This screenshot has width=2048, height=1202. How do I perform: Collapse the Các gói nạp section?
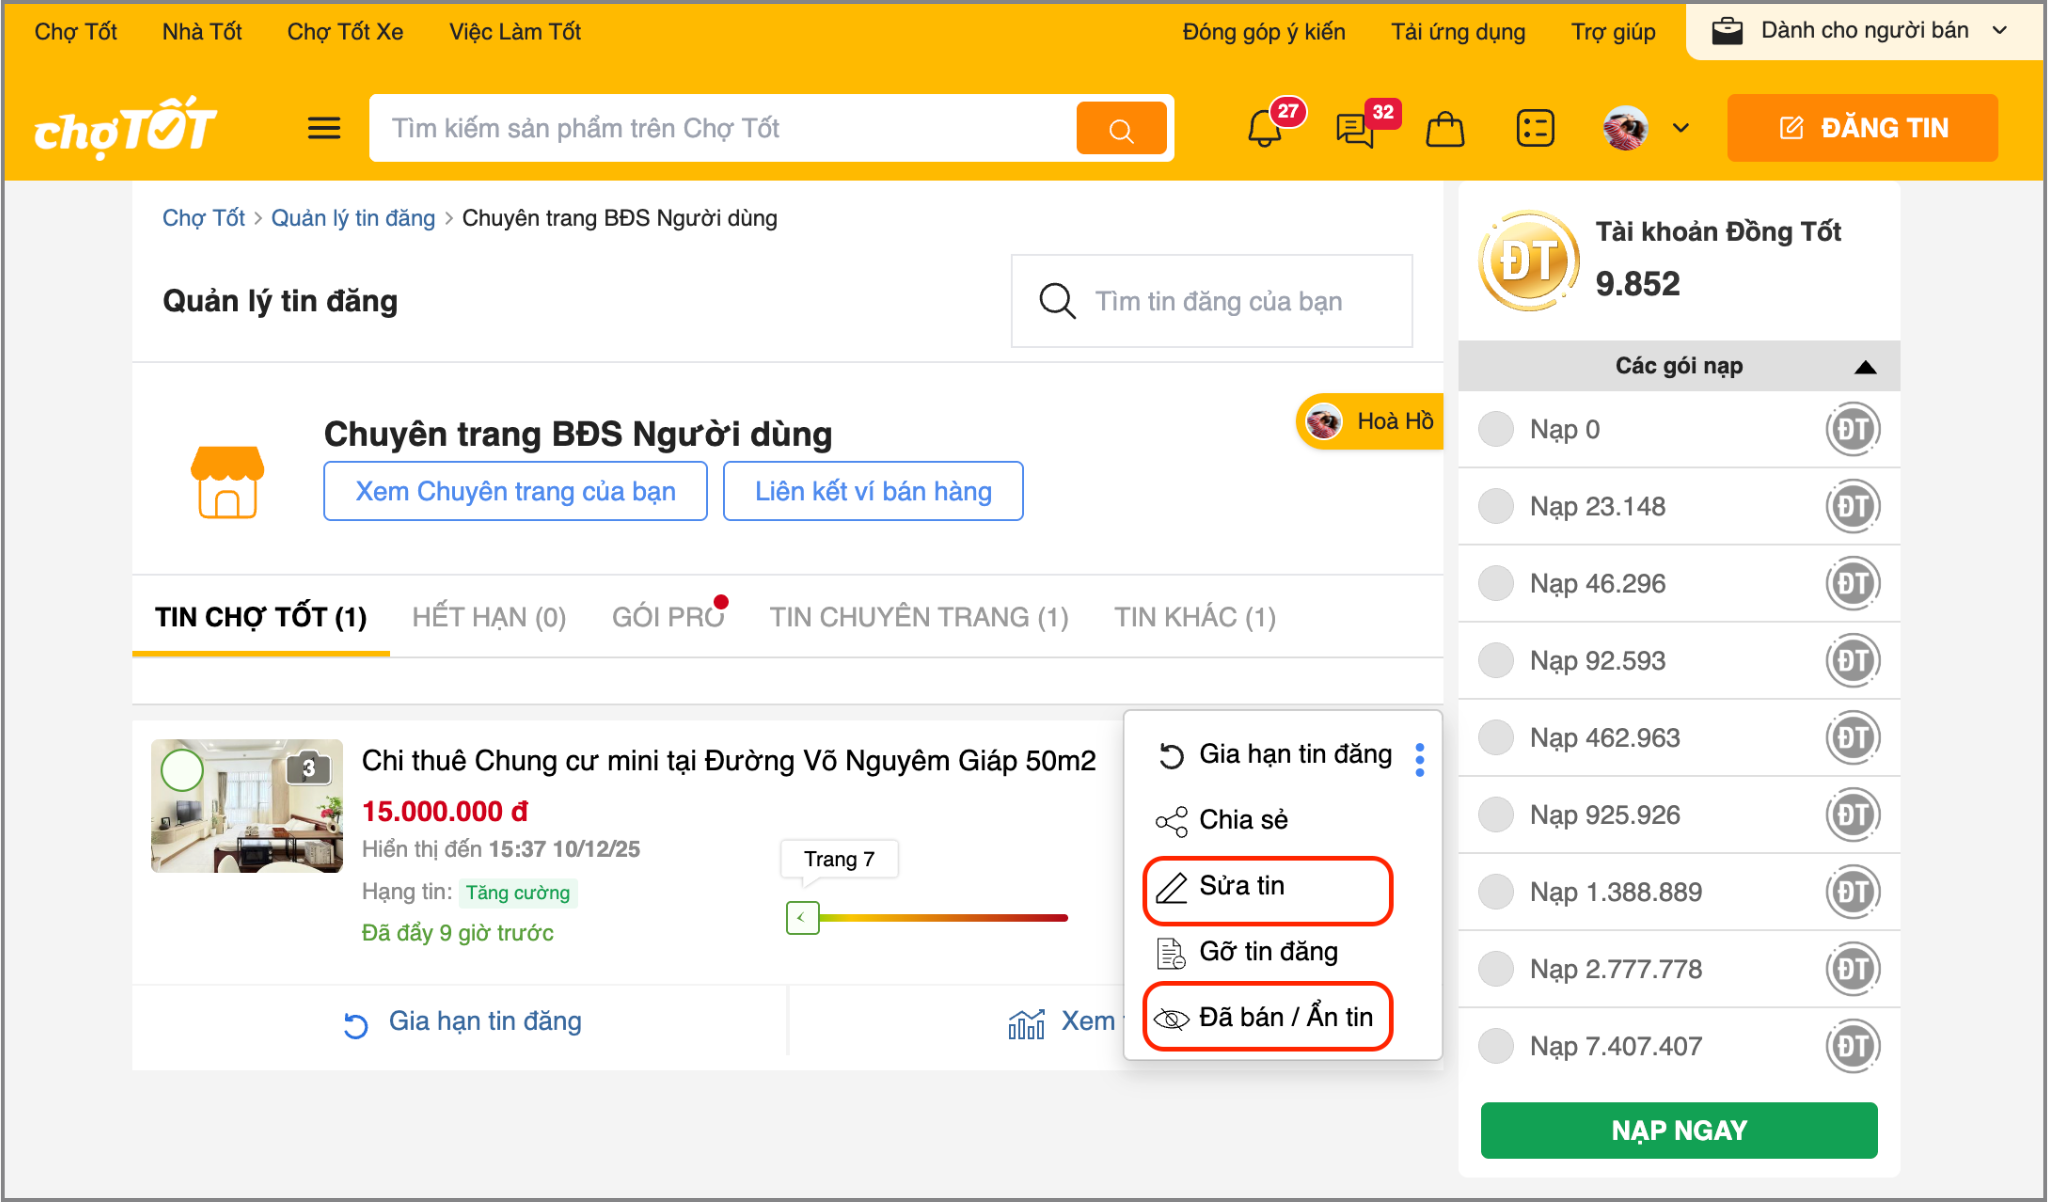click(x=1865, y=367)
